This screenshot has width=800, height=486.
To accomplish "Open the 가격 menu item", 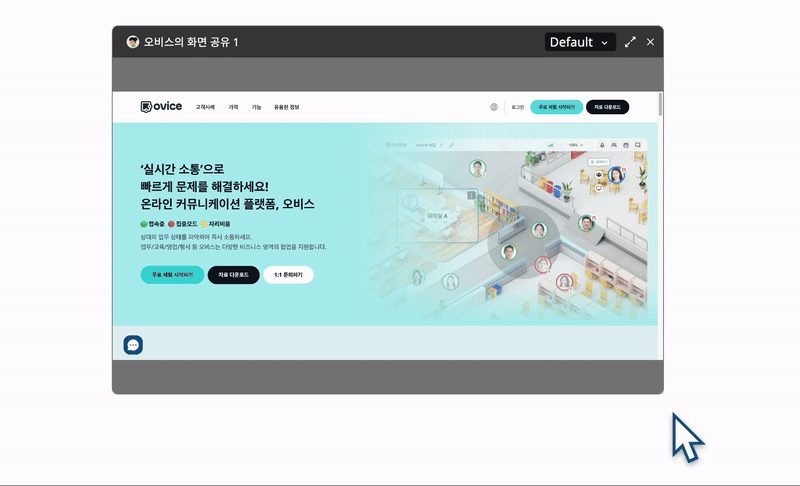I will (x=233, y=107).
